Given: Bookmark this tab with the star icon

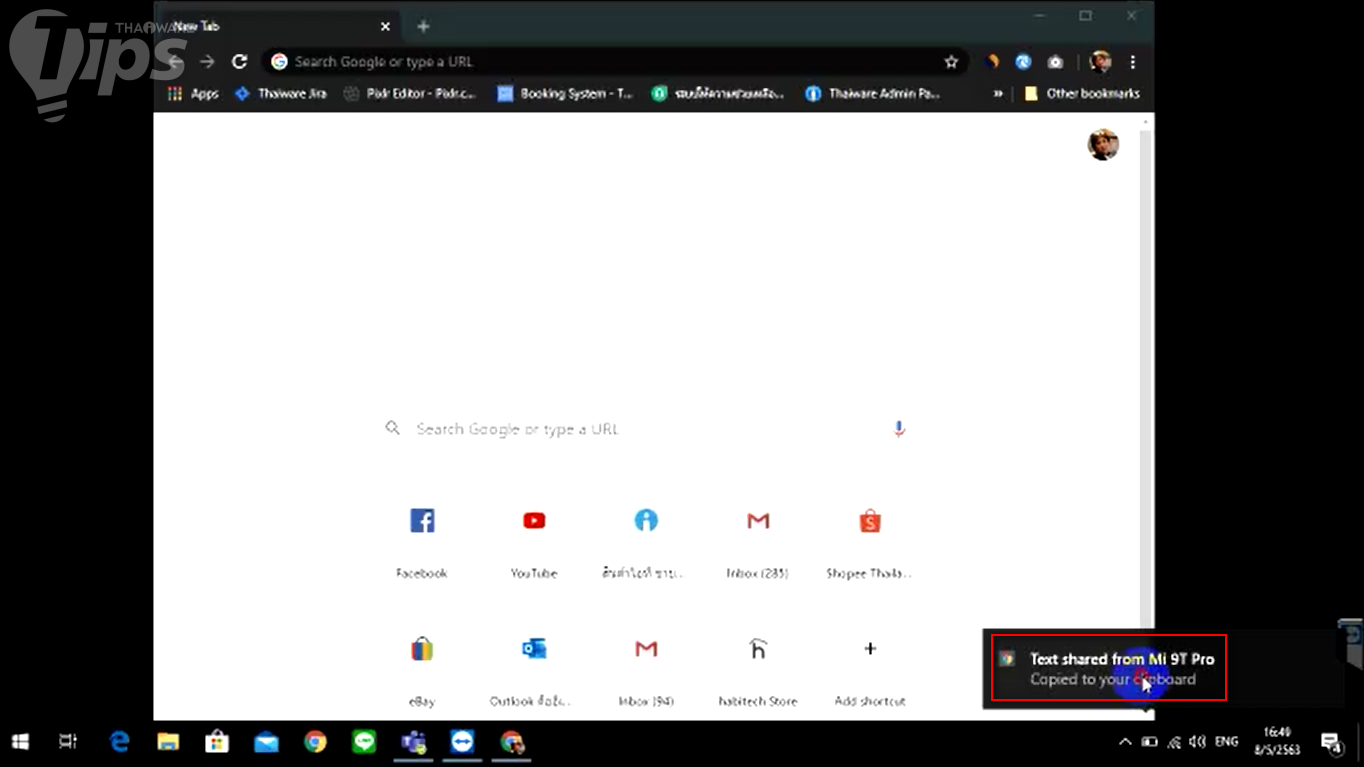Looking at the screenshot, I should [x=951, y=62].
